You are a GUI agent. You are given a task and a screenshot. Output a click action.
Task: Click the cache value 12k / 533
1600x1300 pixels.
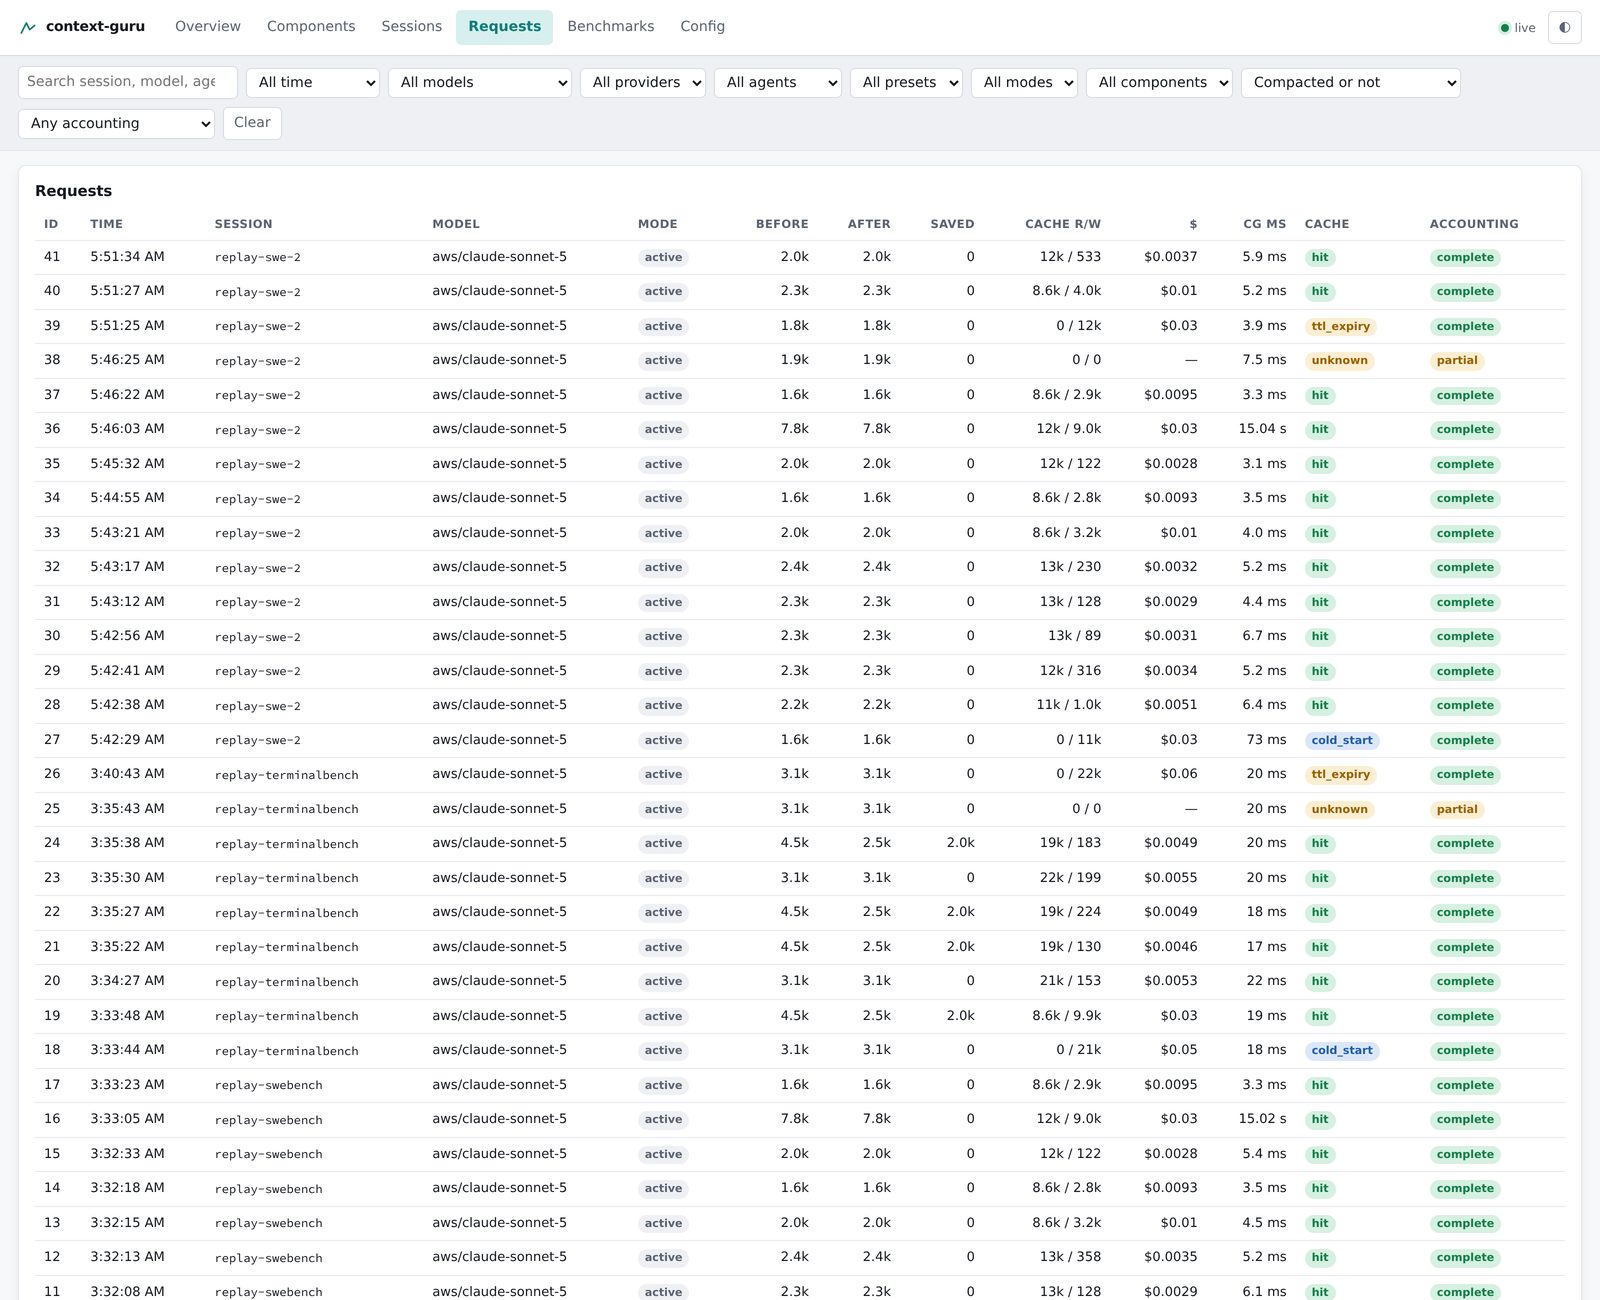tap(1070, 257)
